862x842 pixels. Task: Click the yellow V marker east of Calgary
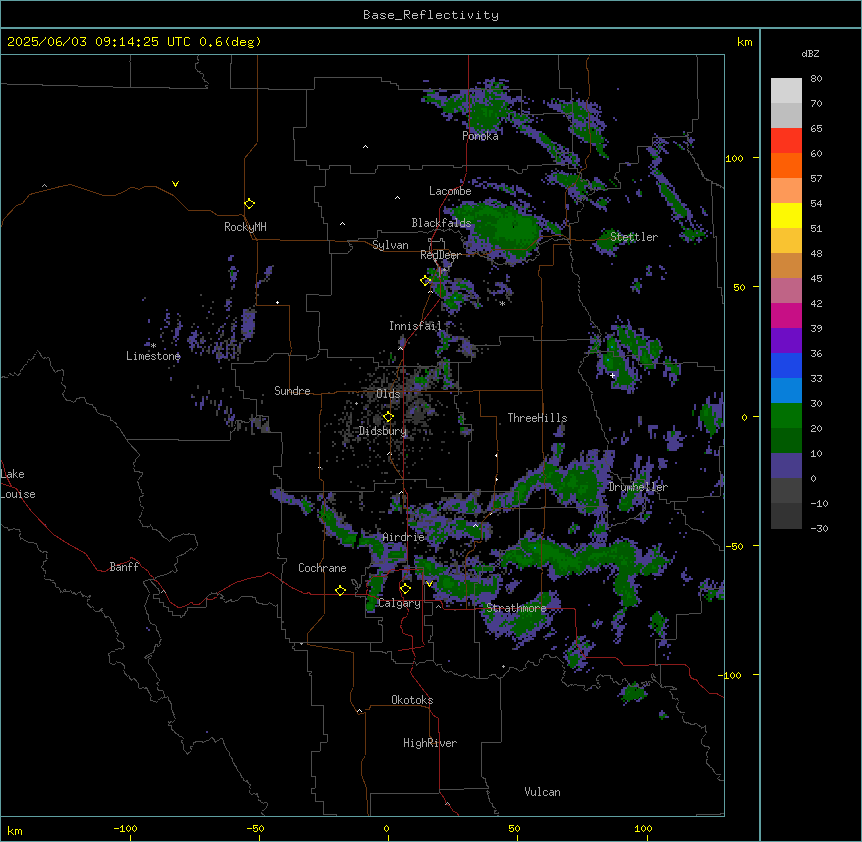coord(429,584)
